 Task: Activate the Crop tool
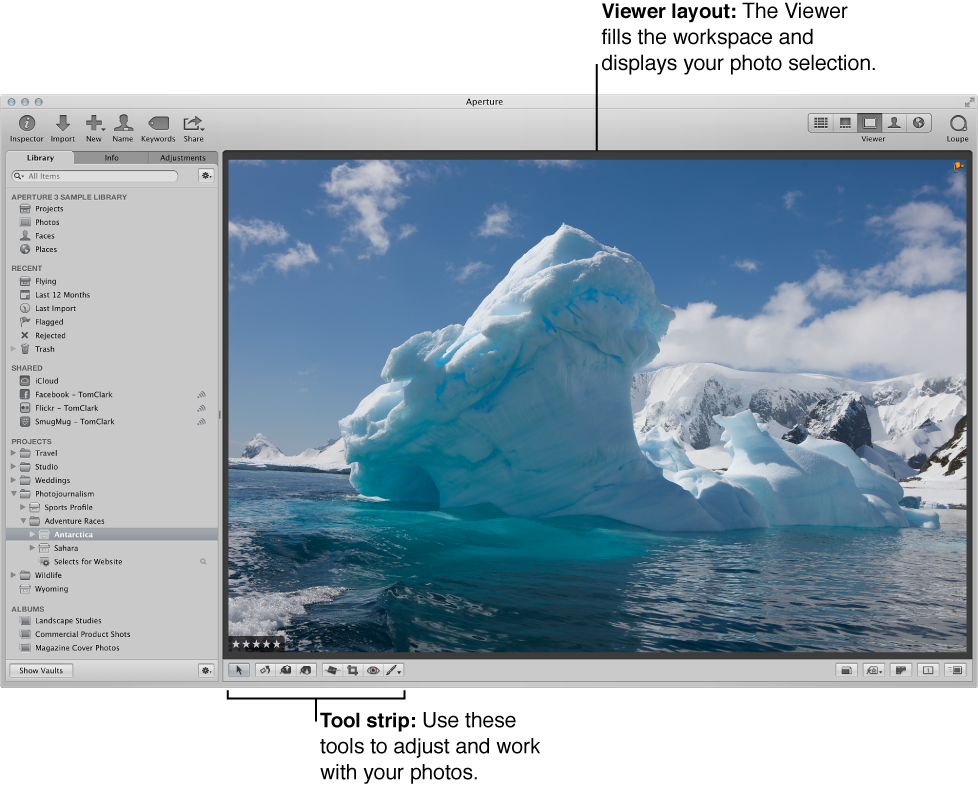(x=354, y=670)
